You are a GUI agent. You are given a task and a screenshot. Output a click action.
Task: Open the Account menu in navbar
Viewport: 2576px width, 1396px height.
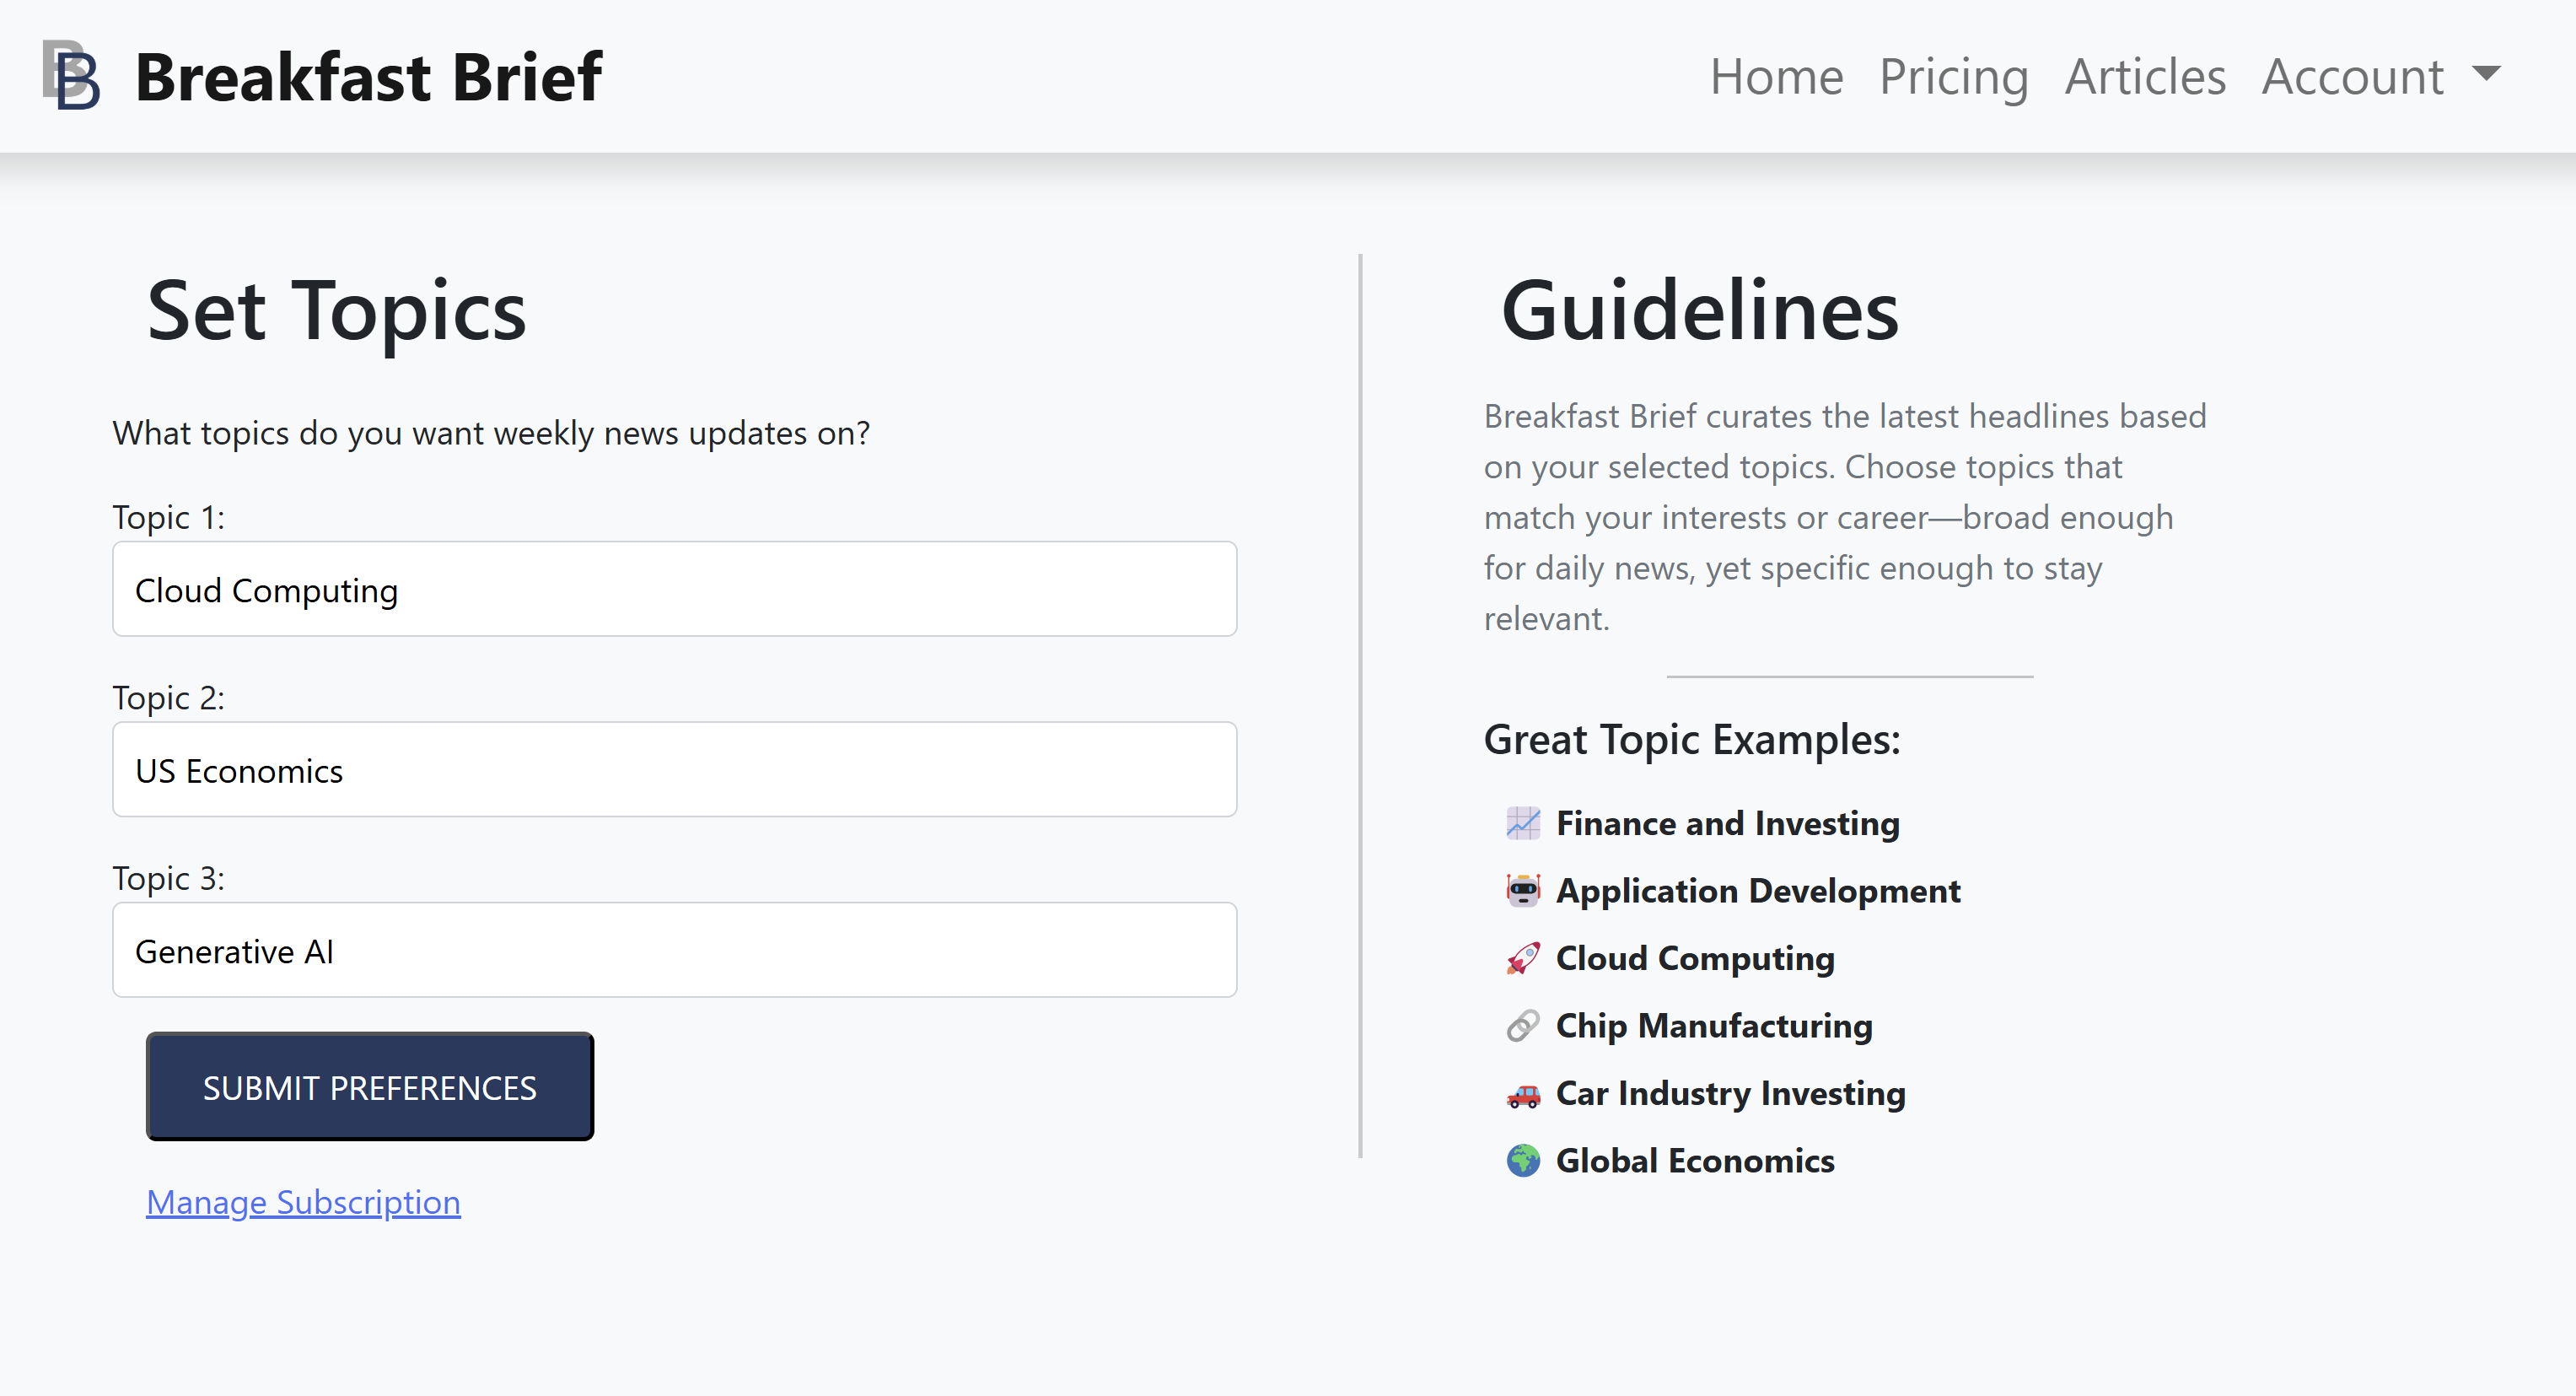(x=2352, y=77)
